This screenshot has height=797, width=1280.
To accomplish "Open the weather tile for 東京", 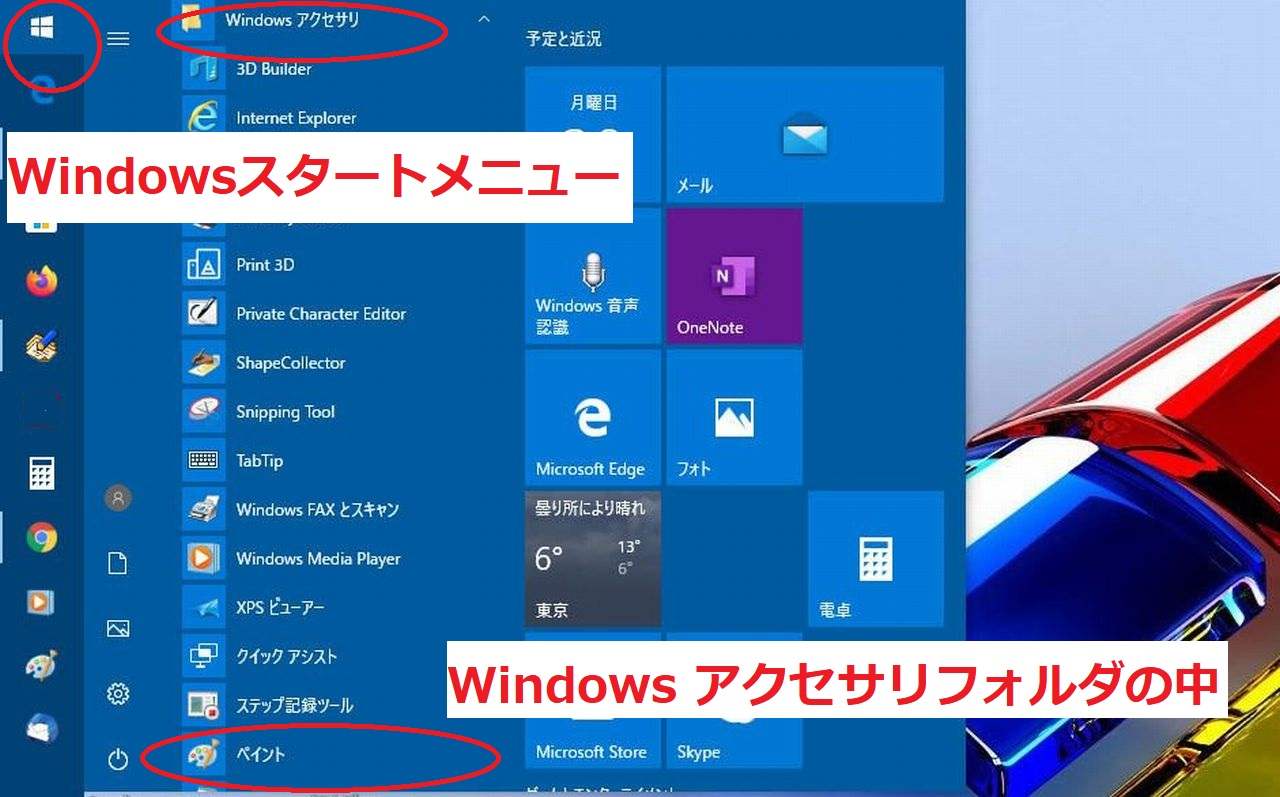I will [x=593, y=559].
